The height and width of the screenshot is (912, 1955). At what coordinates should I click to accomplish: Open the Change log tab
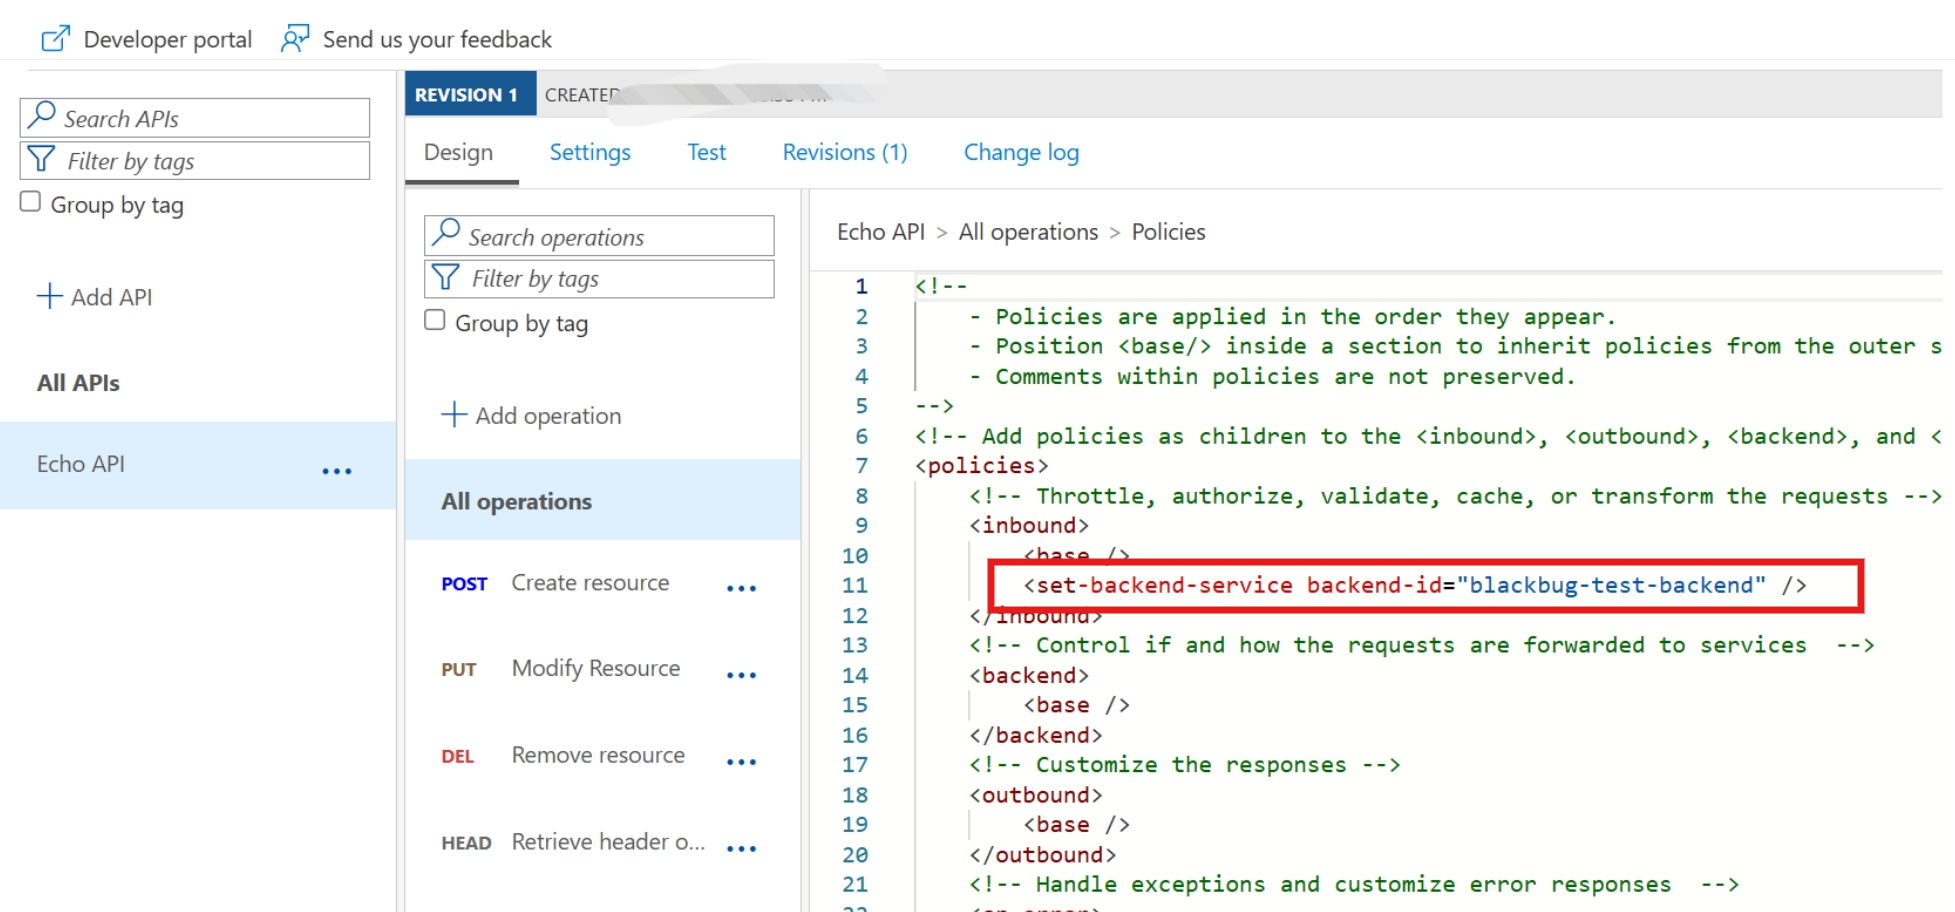click(1021, 152)
